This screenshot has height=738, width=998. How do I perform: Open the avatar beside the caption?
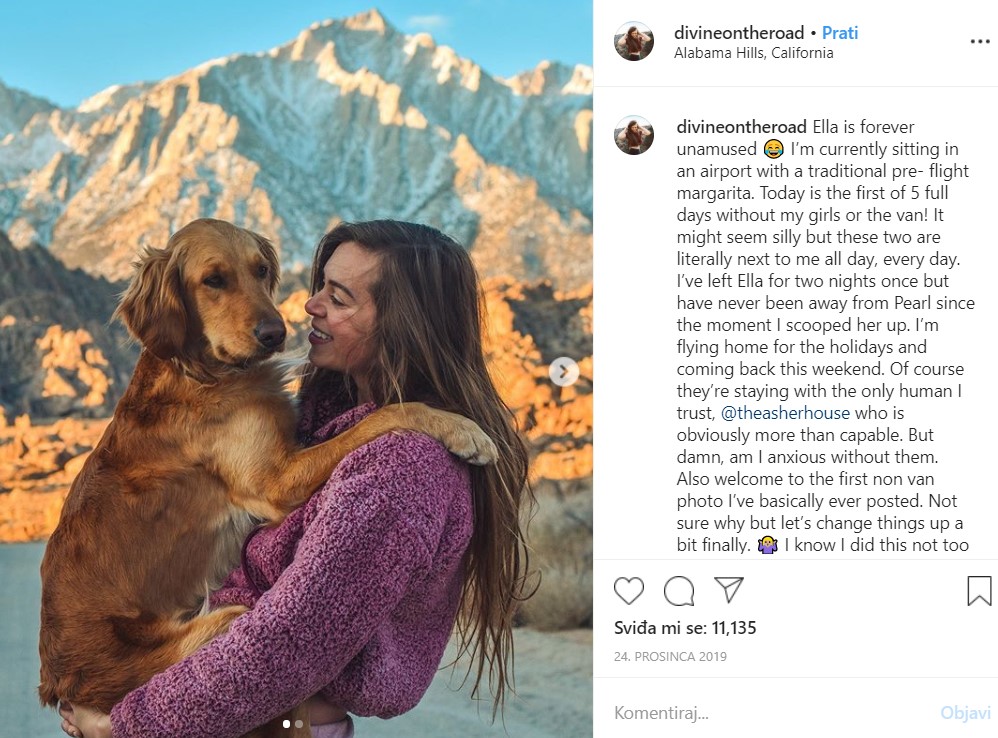click(x=633, y=135)
